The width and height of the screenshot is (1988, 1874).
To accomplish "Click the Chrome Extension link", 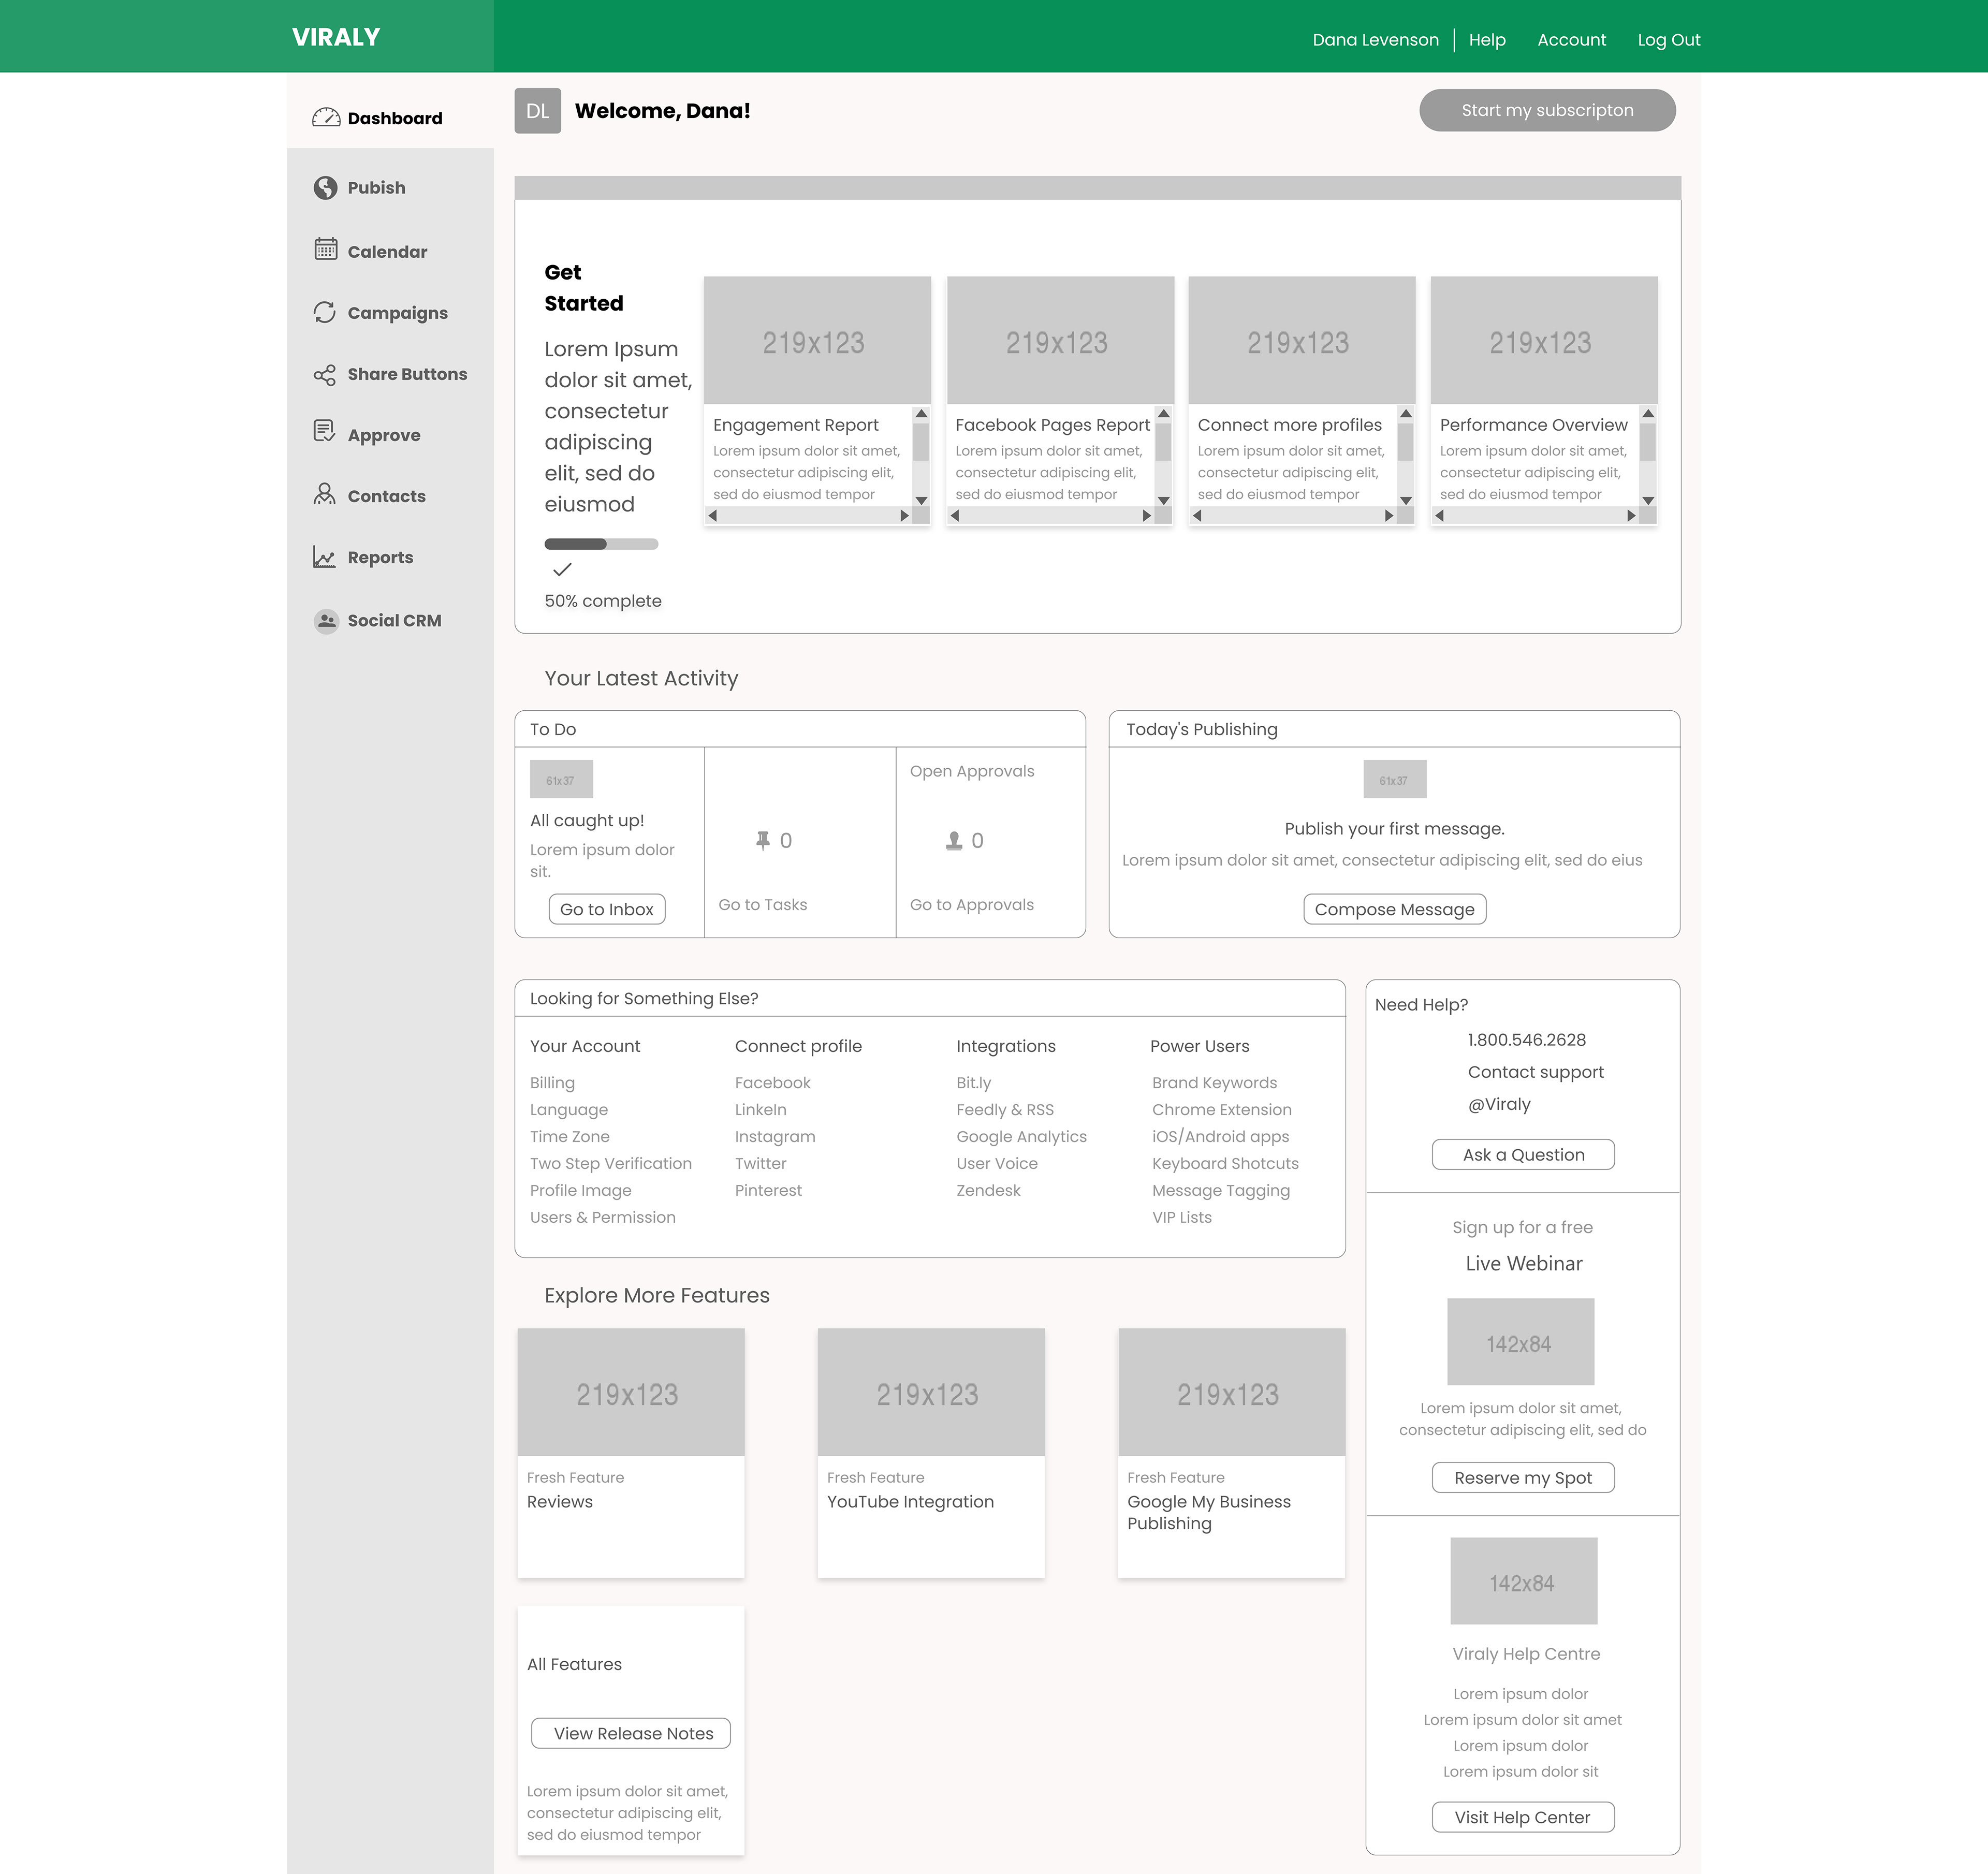I will (x=1221, y=1109).
